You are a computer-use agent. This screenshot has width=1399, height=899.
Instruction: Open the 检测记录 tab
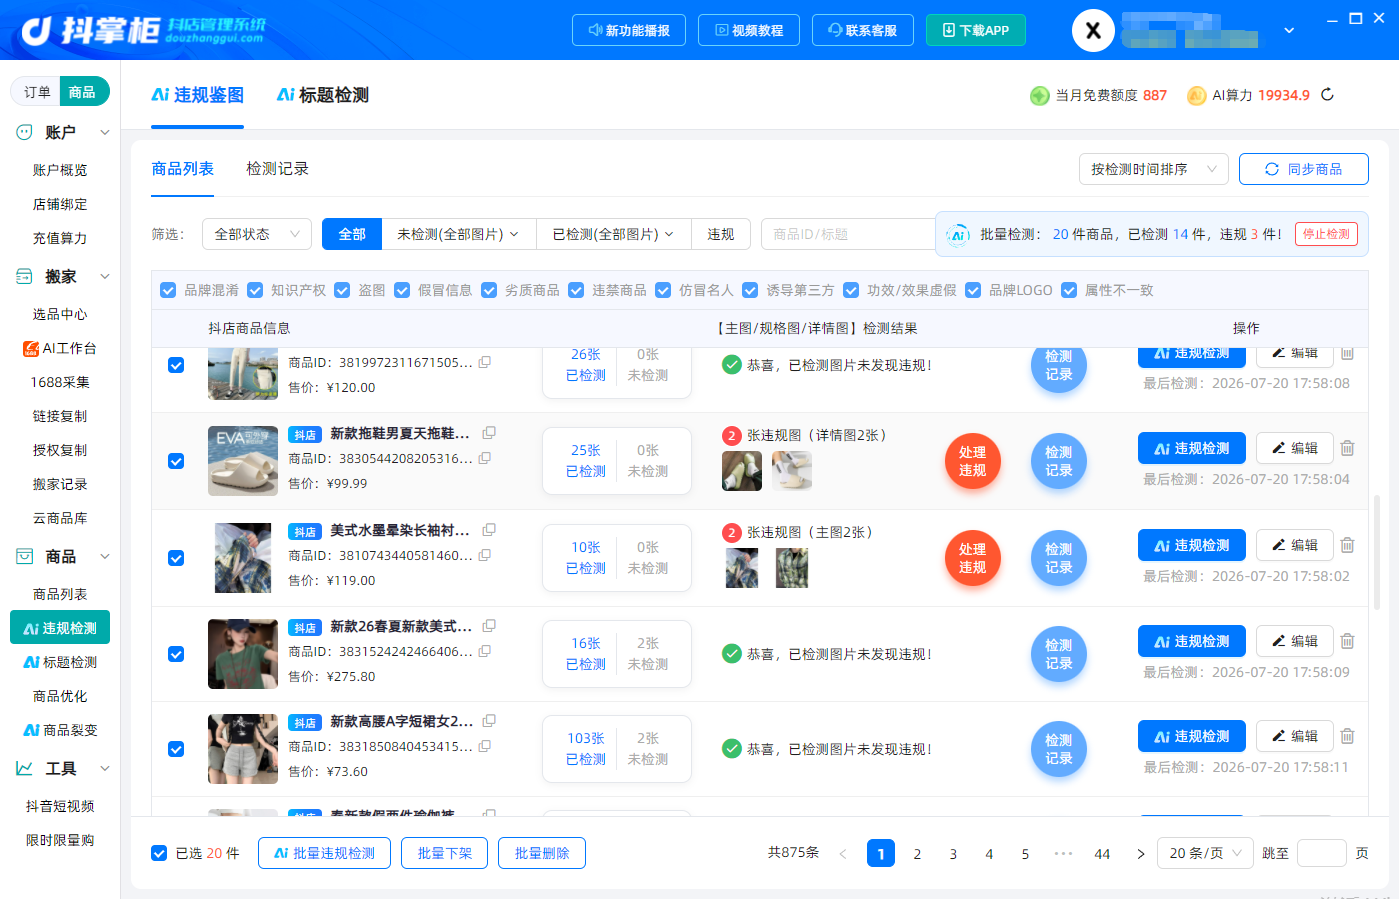[x=277, y=169]
